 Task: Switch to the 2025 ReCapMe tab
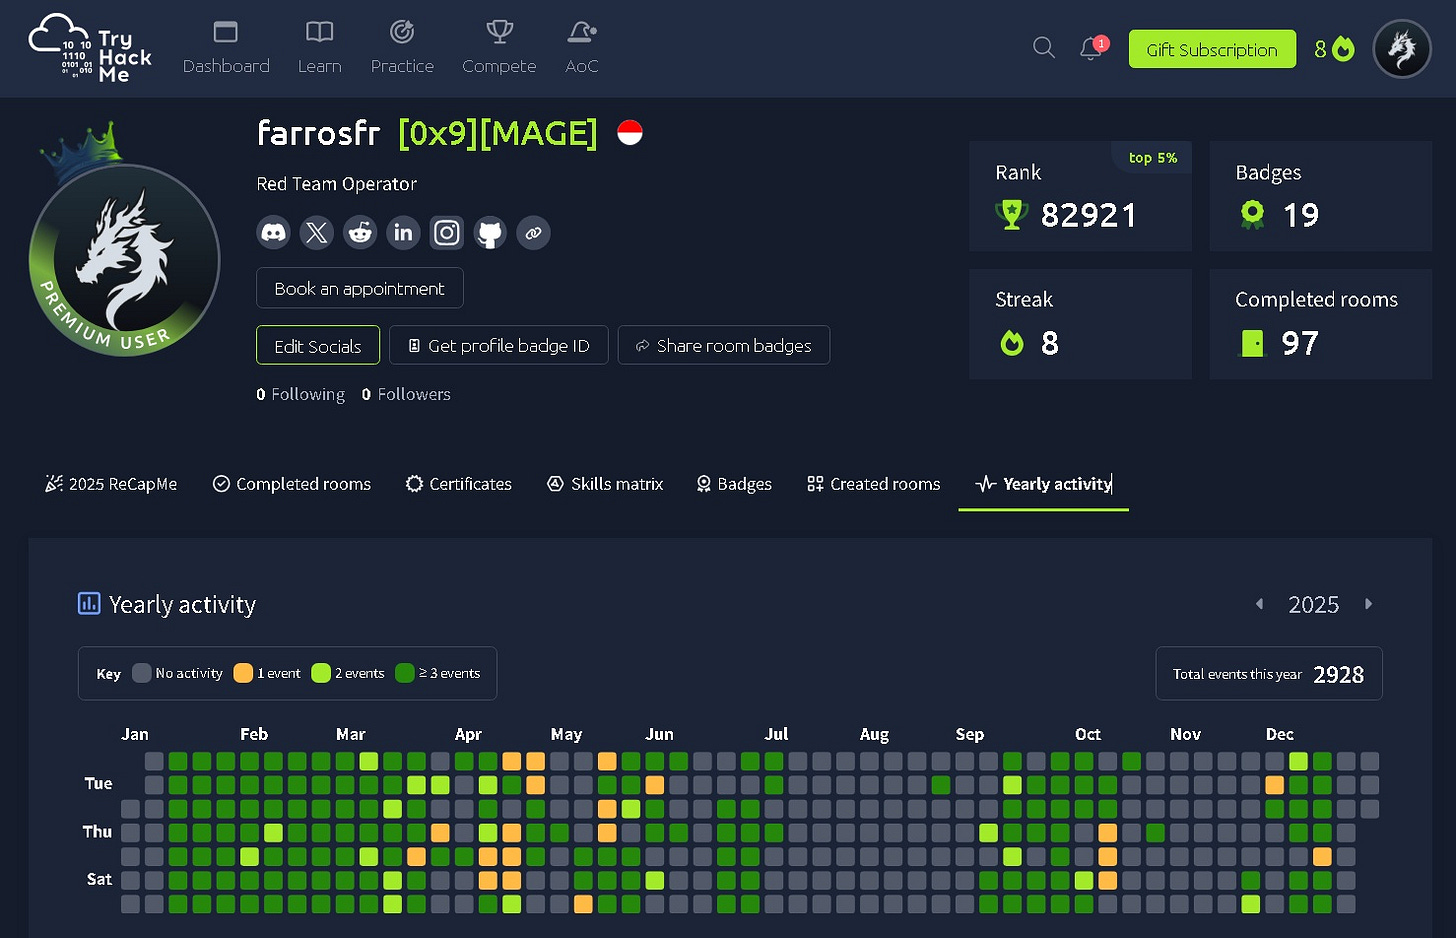tap(111, 484)
